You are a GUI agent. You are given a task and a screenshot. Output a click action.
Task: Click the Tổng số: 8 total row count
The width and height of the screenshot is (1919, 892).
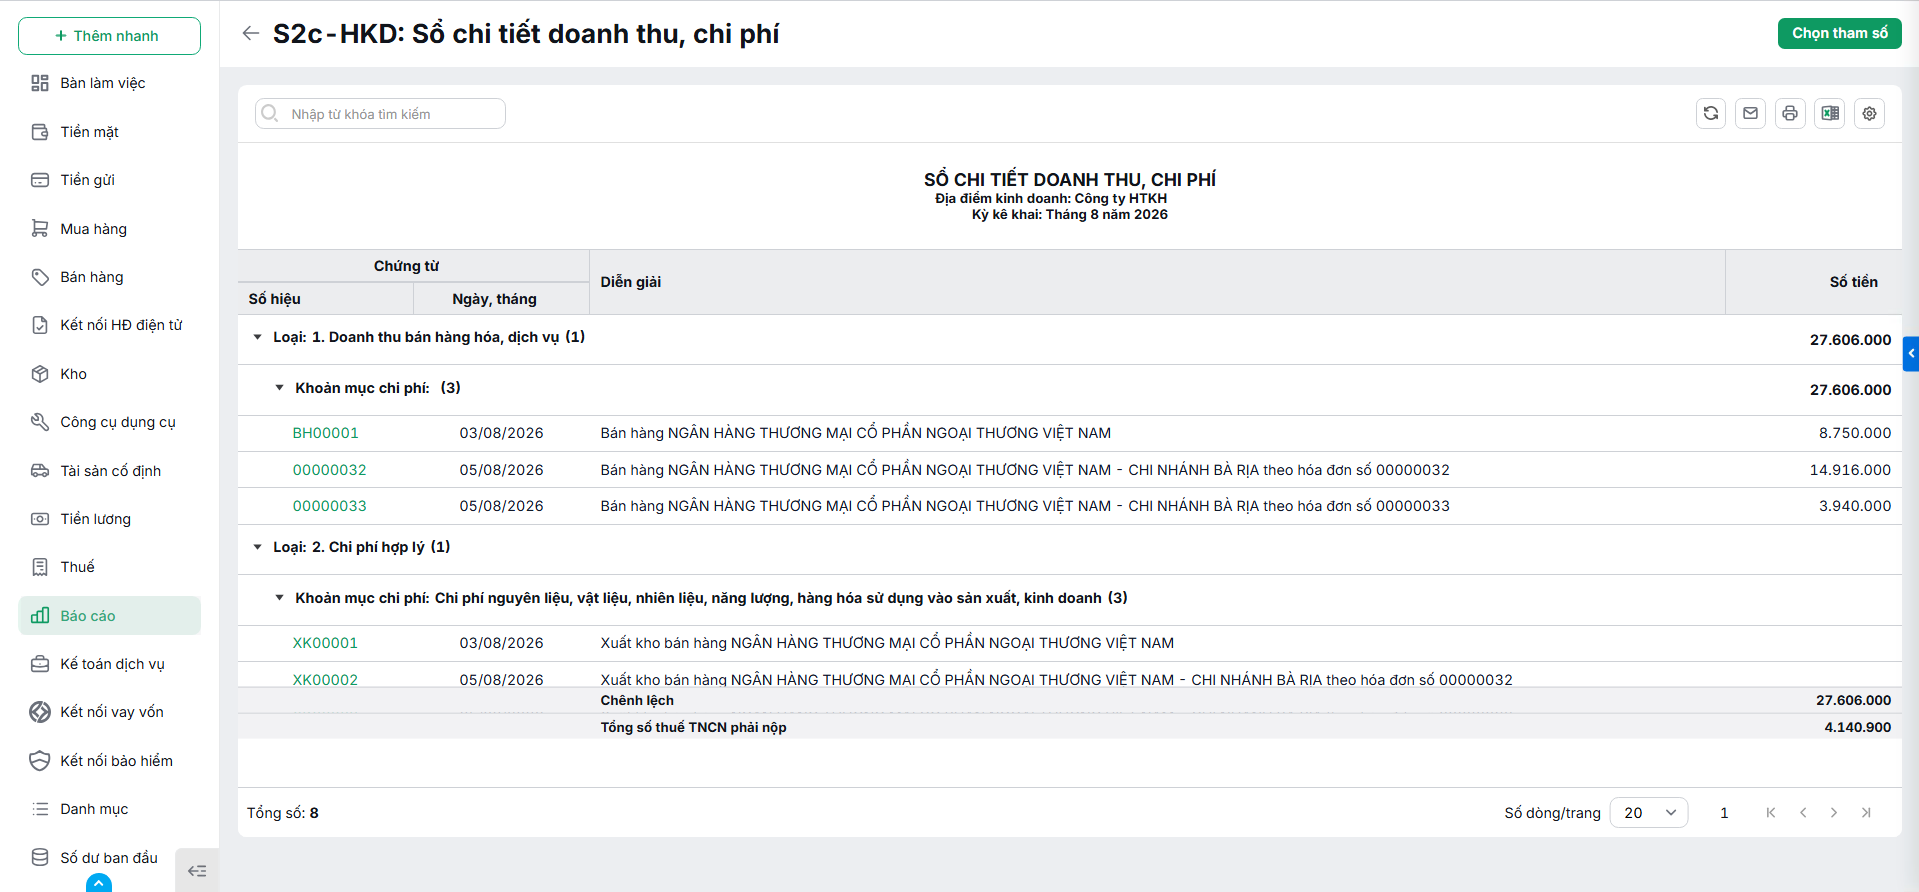click(283, 813)
